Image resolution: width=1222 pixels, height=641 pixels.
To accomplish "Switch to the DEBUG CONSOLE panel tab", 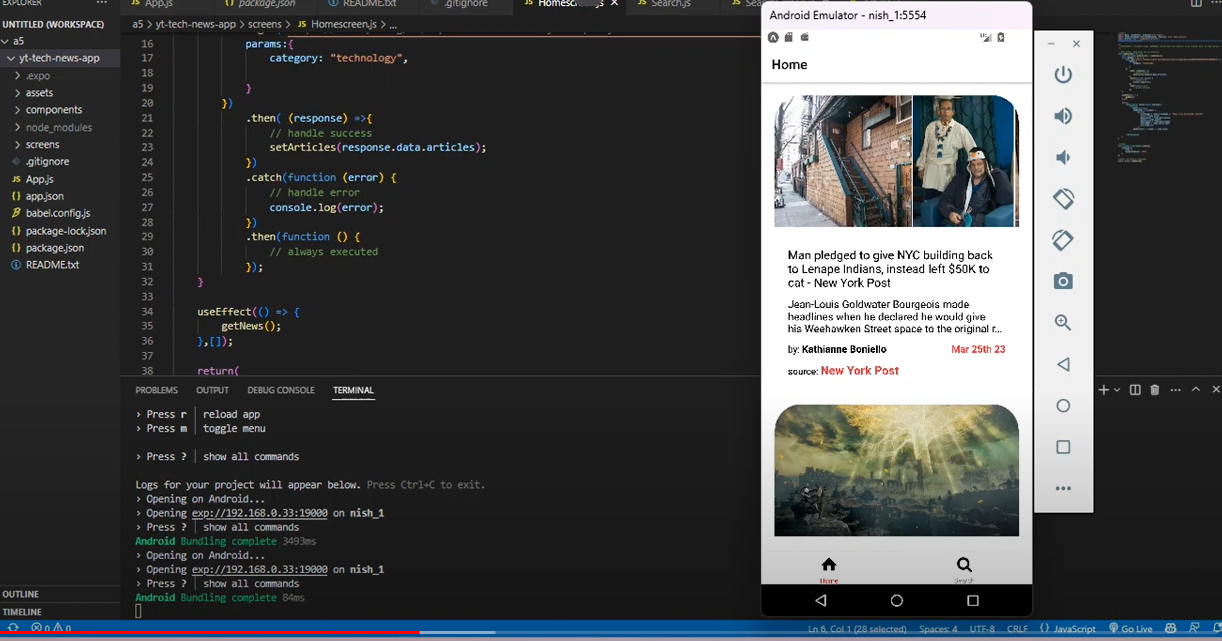I will click(281, 390).
